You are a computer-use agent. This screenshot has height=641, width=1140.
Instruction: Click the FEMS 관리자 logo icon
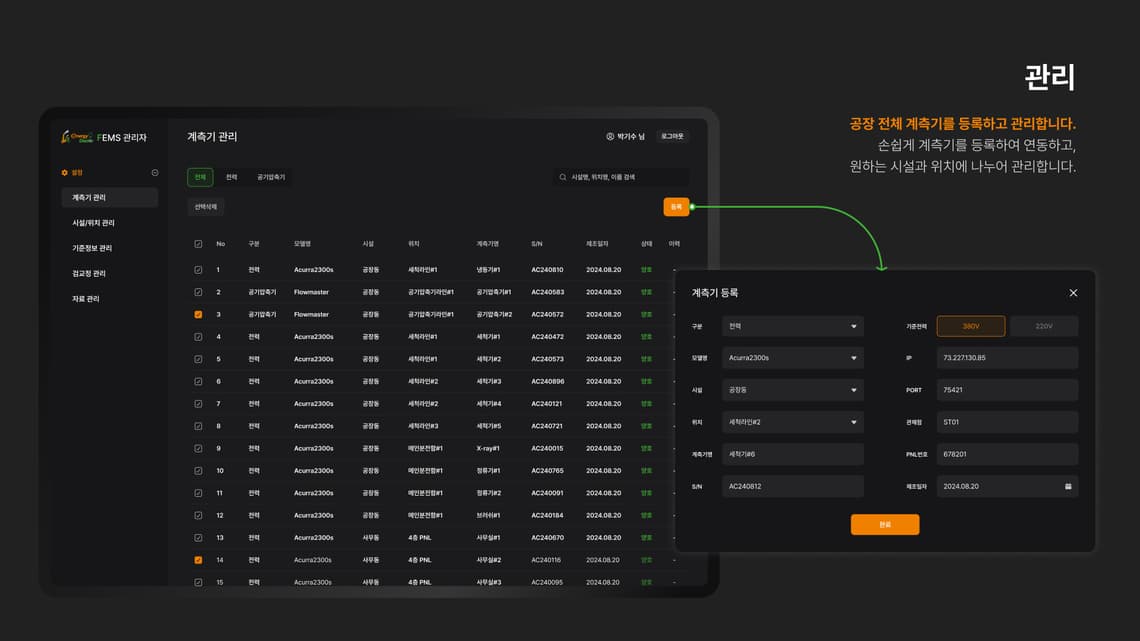tap(76, 137)
